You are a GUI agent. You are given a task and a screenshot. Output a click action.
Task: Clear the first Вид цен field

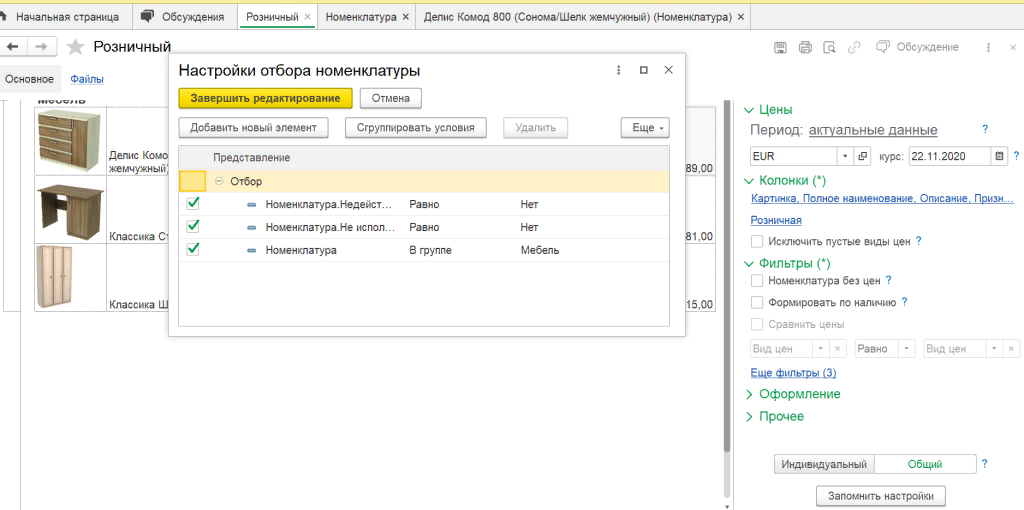pos(839,349)
